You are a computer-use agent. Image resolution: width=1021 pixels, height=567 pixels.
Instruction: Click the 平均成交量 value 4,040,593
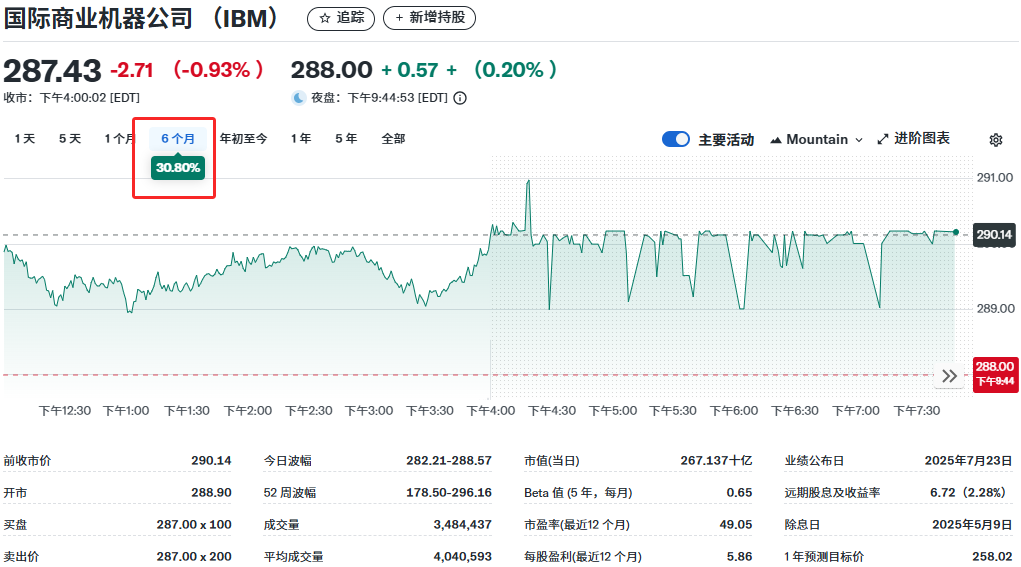tap(462, 557)
